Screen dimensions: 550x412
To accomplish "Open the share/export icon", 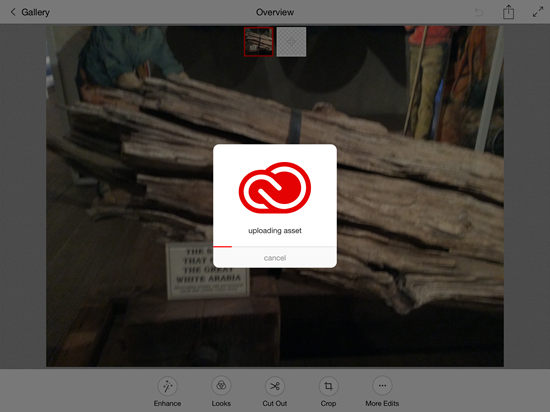I will (x=508, y=12).
